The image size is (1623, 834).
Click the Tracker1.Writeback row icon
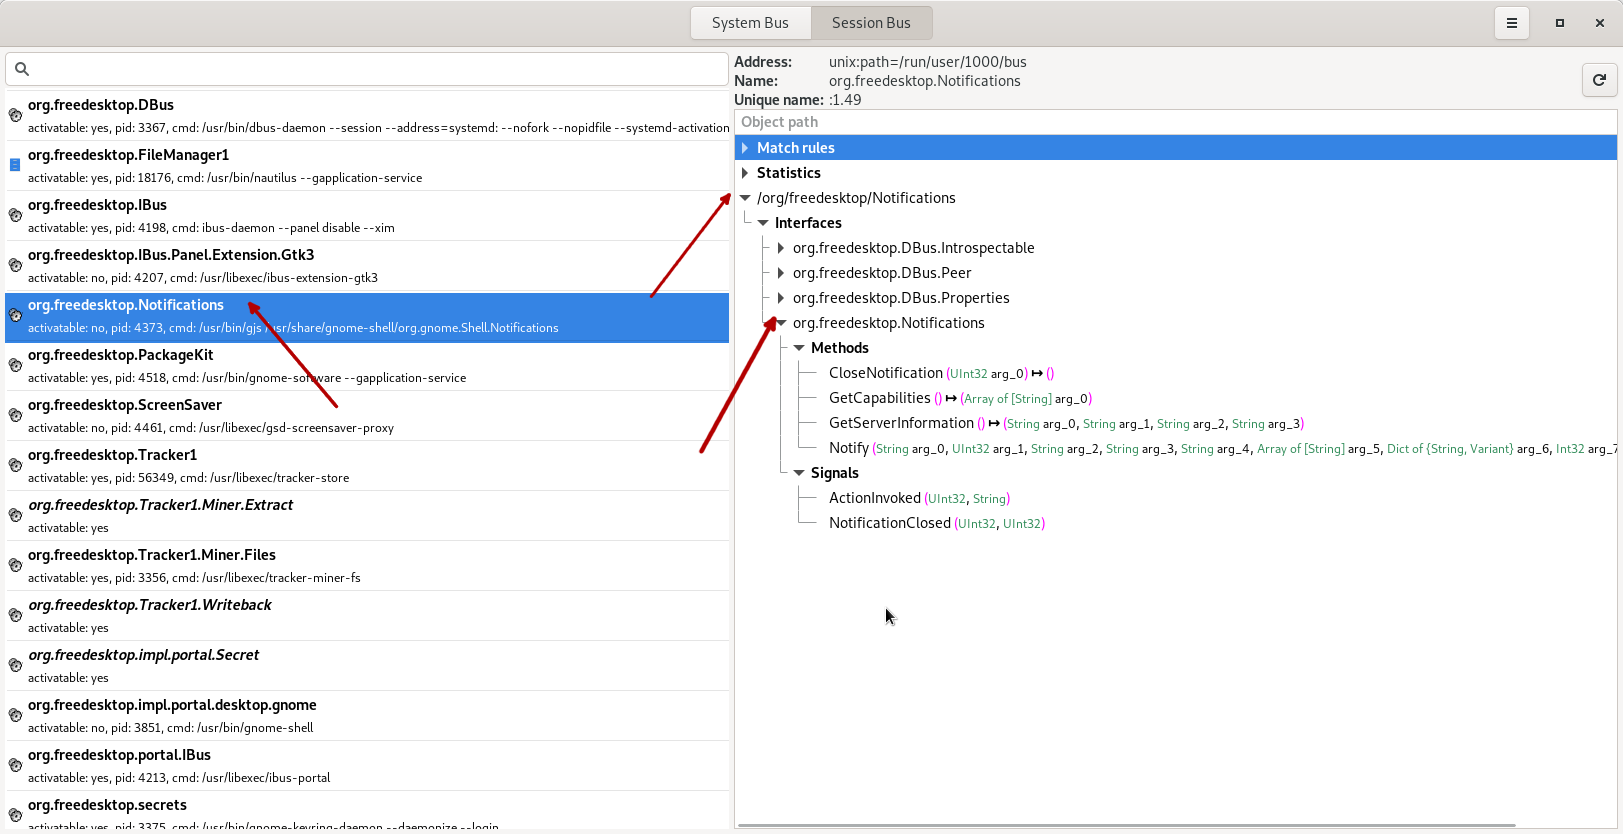15,615
